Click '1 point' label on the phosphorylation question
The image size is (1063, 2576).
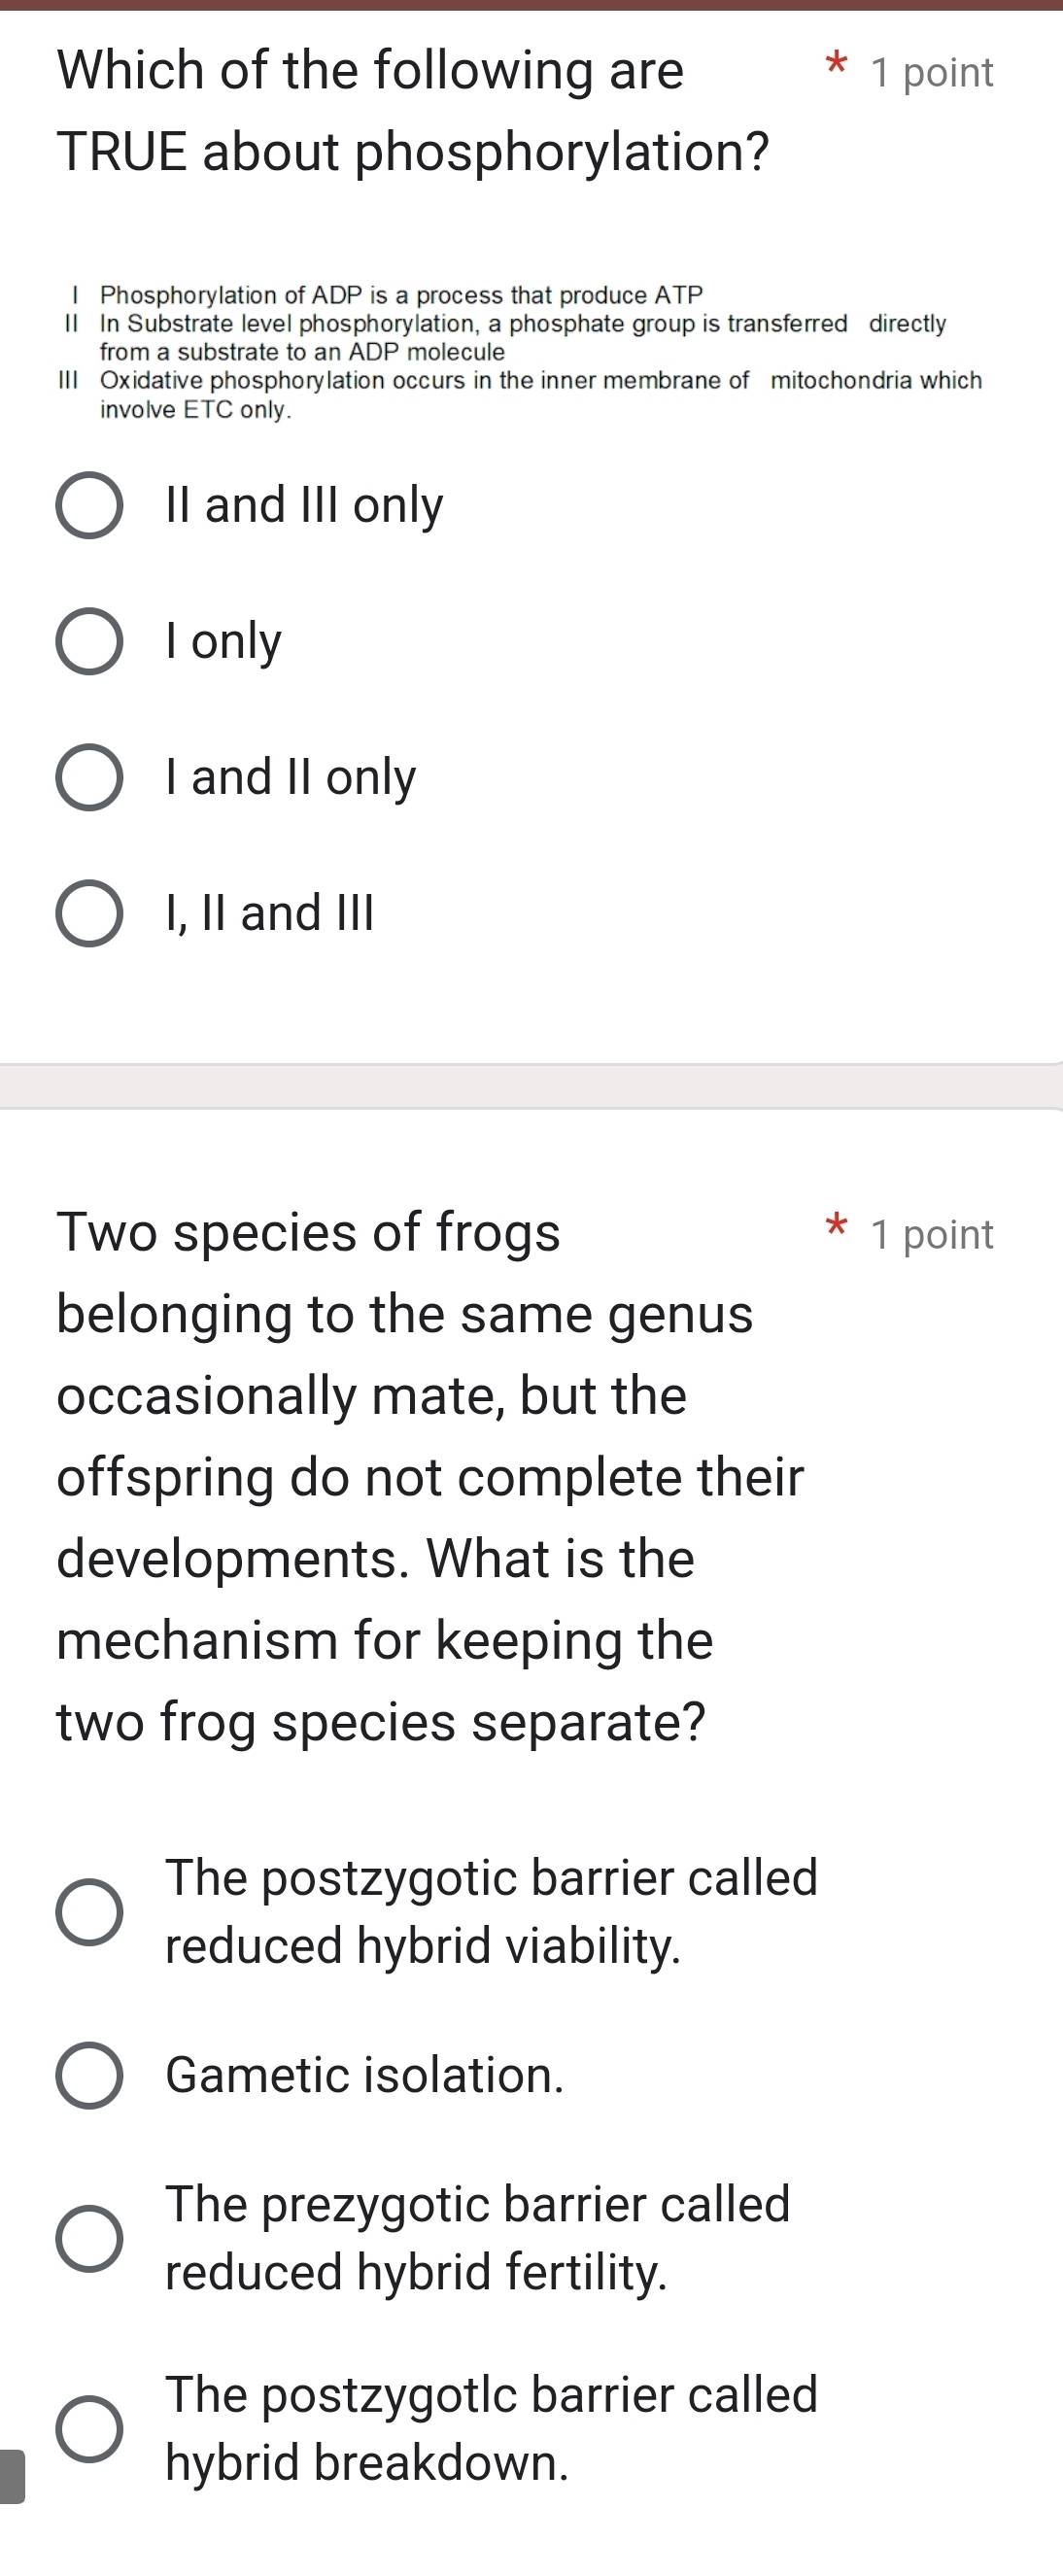pos(931,73)
